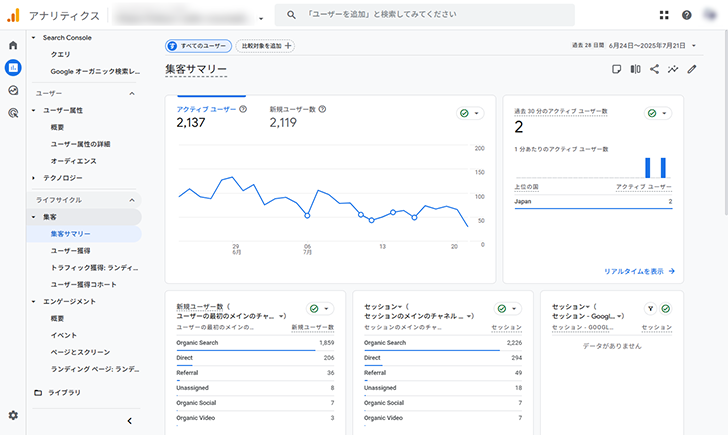This screenshot has height=435, width=728.
Task: Click the edit pencil icon
Action: (x=692, y=69)
